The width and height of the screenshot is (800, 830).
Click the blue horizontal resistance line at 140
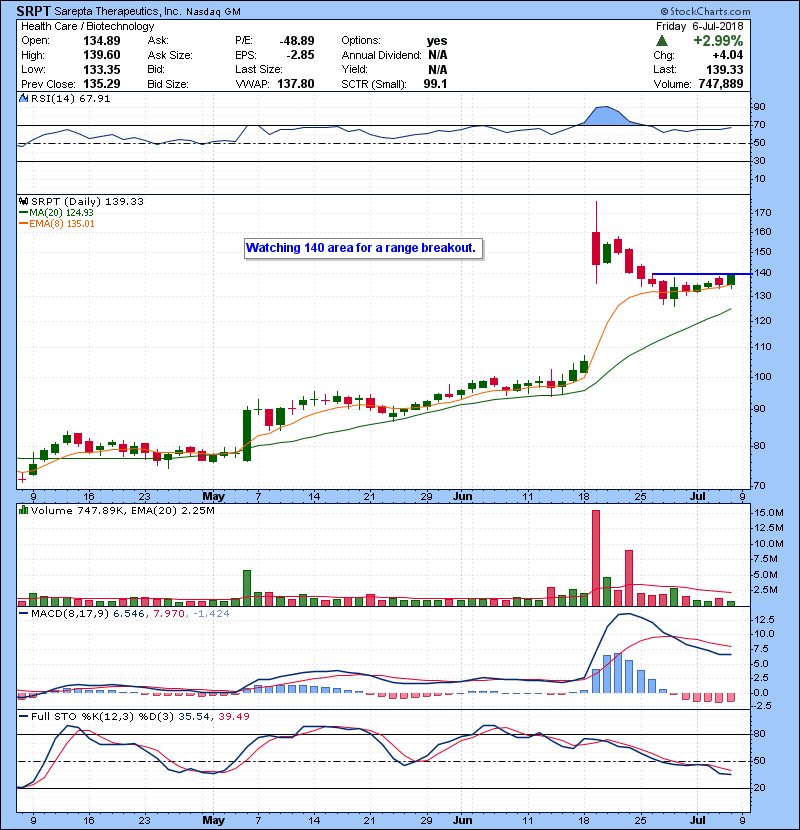[702, 274]
